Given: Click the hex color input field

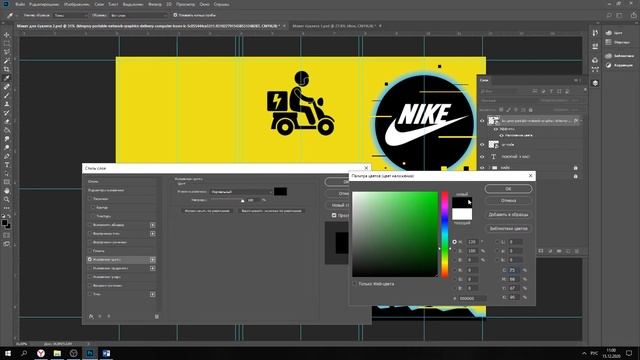Looking at the screenshot, I should point(472,298).
